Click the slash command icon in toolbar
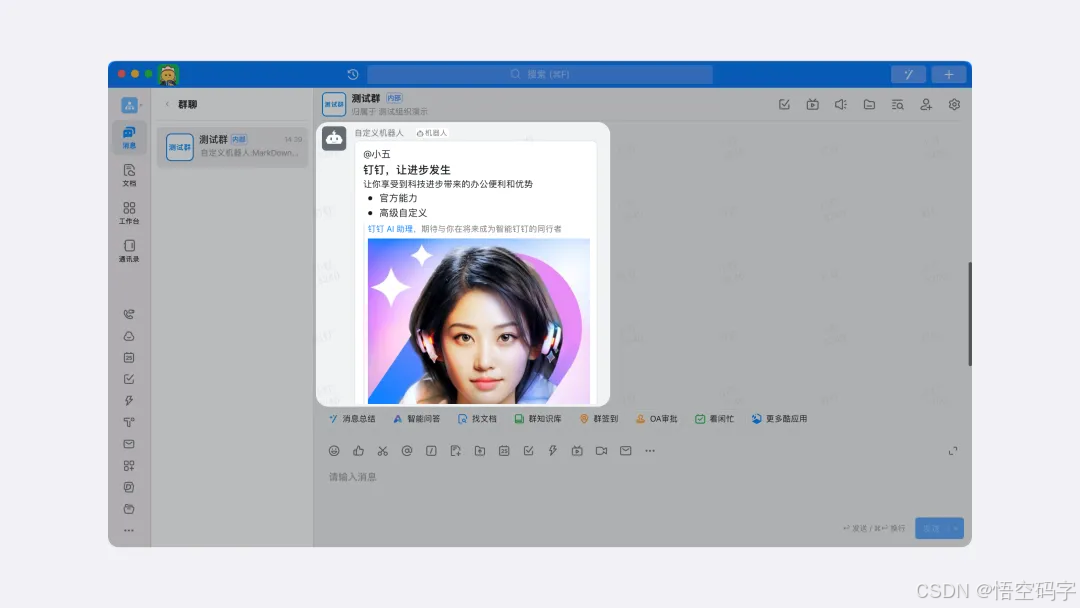Screen dimensions: 1080x608 coord(431,451)
